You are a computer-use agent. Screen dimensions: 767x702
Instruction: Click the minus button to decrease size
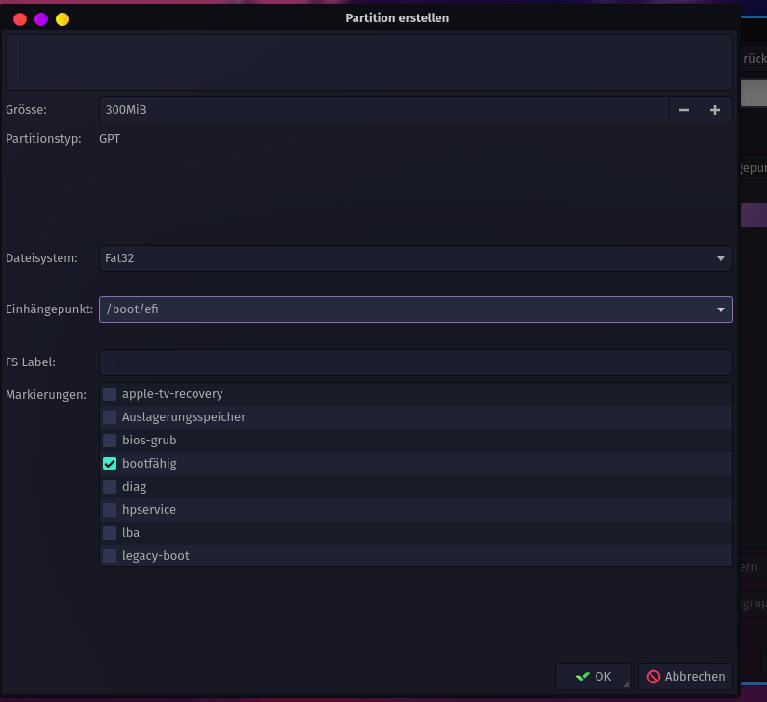coord(684,110)
